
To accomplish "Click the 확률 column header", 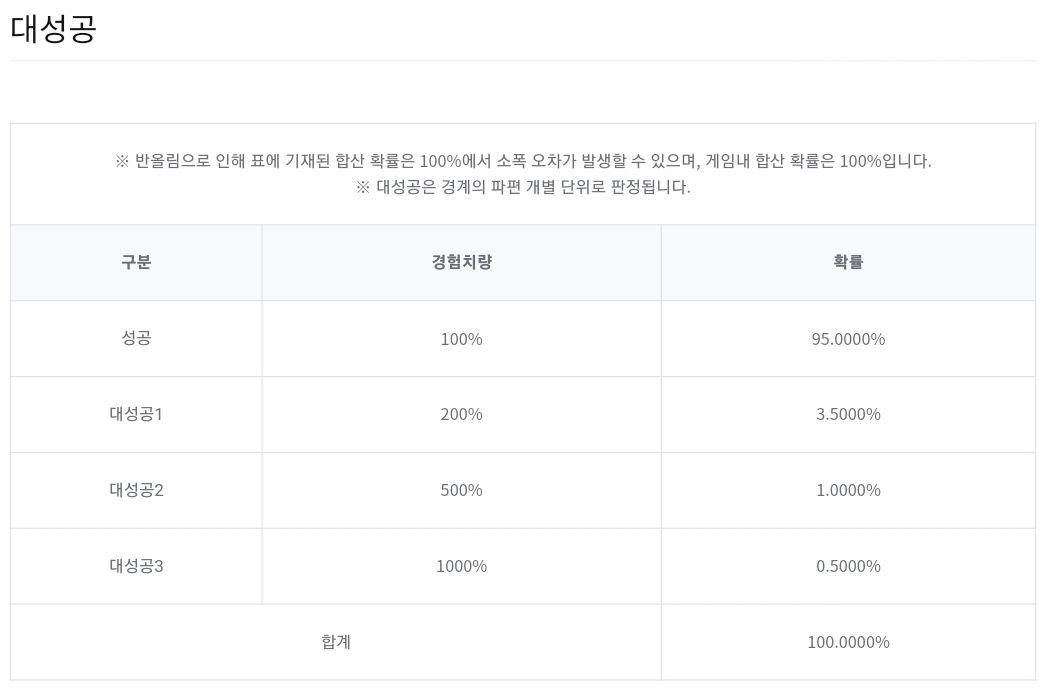I will pyautogui.click(x=848, y=262).
